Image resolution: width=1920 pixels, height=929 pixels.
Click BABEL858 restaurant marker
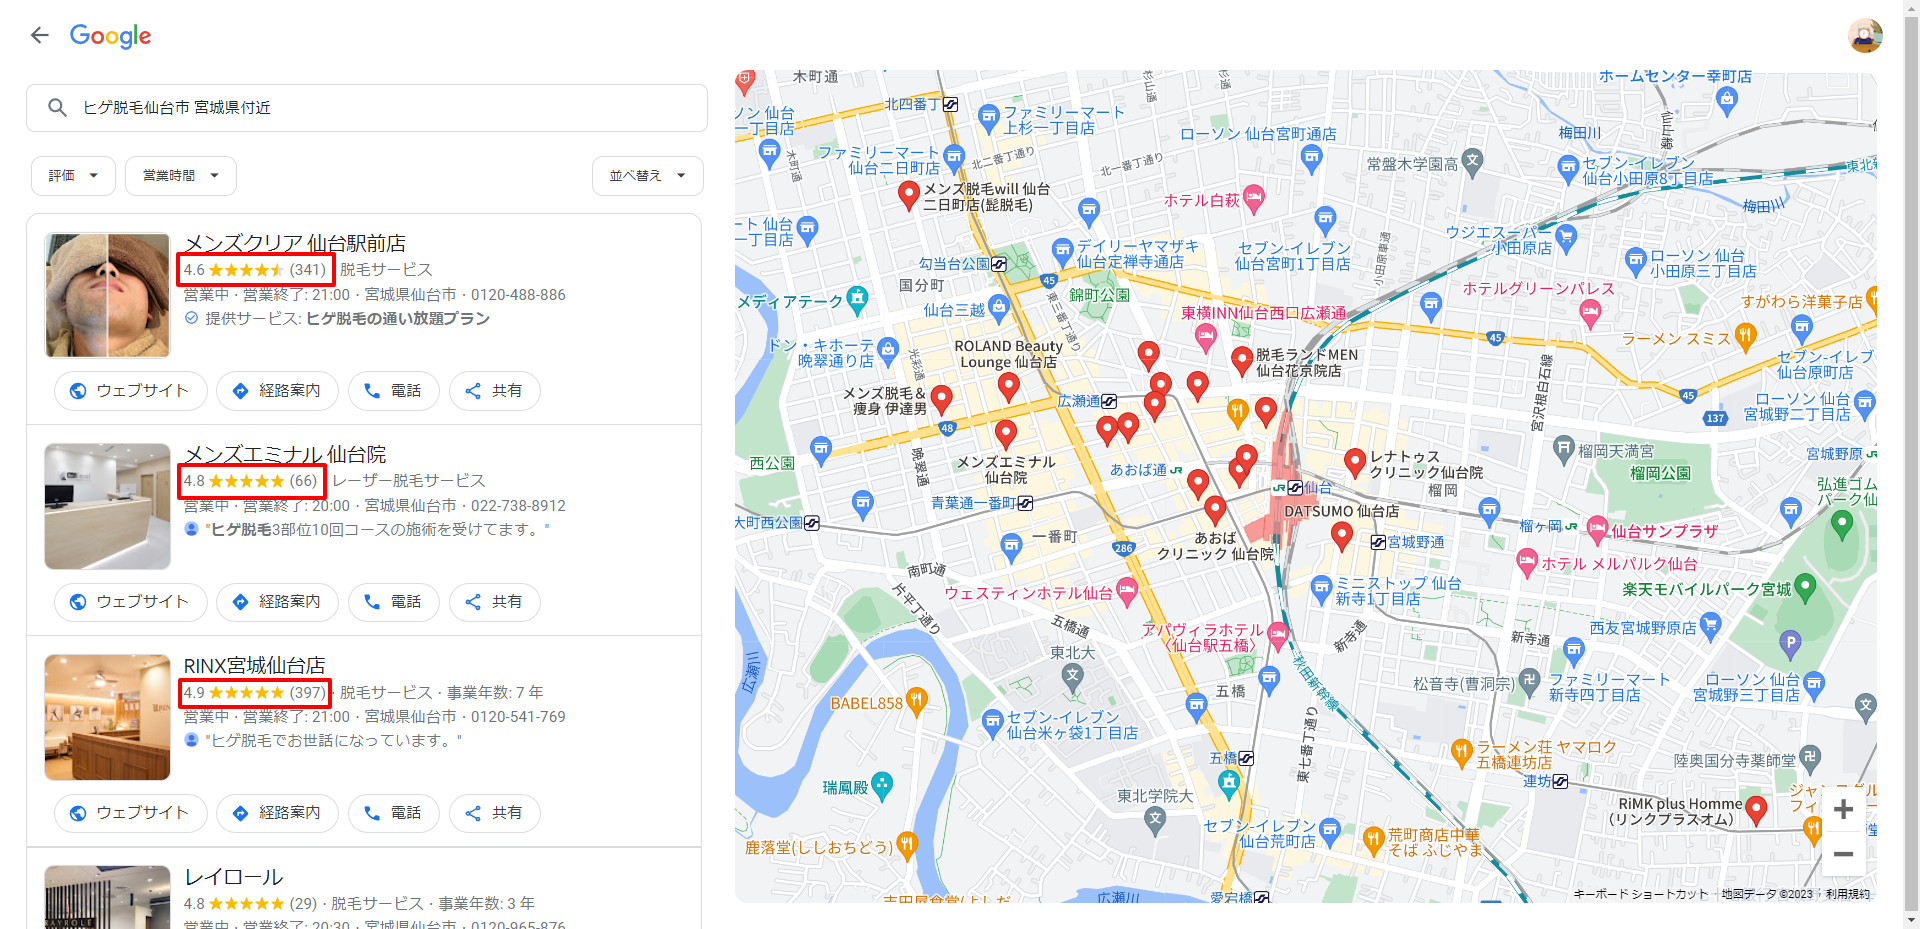[917, 701]
